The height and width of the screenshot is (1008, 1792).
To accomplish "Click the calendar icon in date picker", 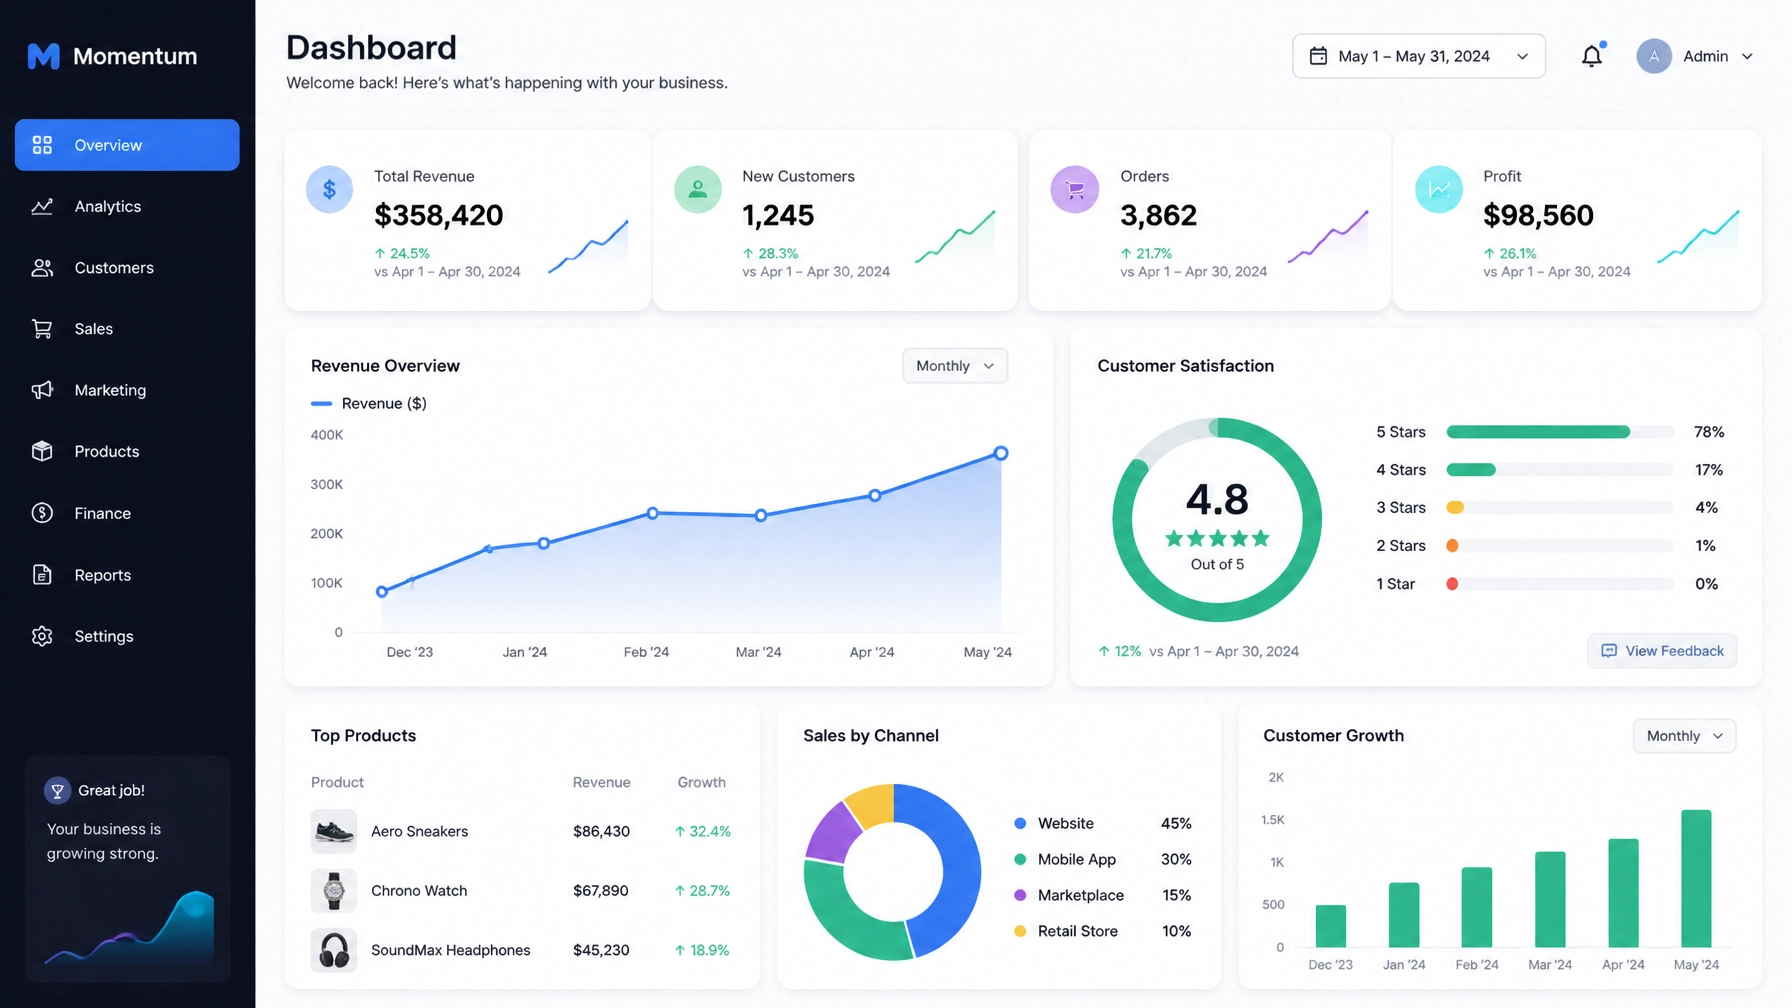I will tap(1318, 56).
